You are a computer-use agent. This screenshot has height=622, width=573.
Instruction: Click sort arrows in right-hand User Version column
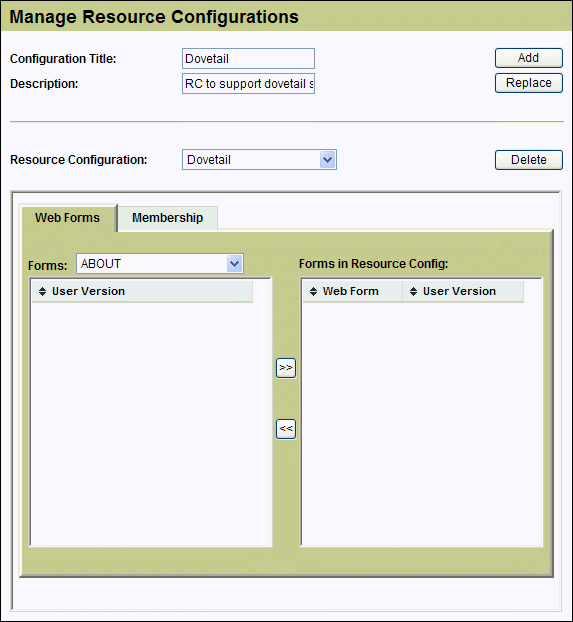click(413, 292)
